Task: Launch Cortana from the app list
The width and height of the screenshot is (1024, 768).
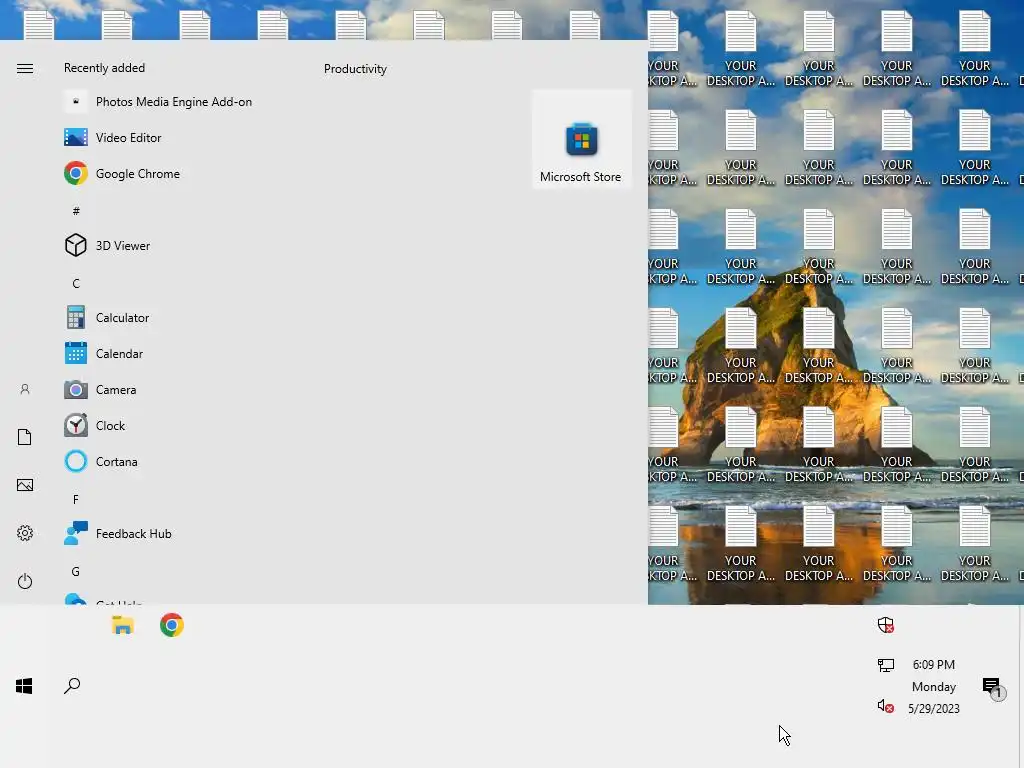Action: point(102,461)
